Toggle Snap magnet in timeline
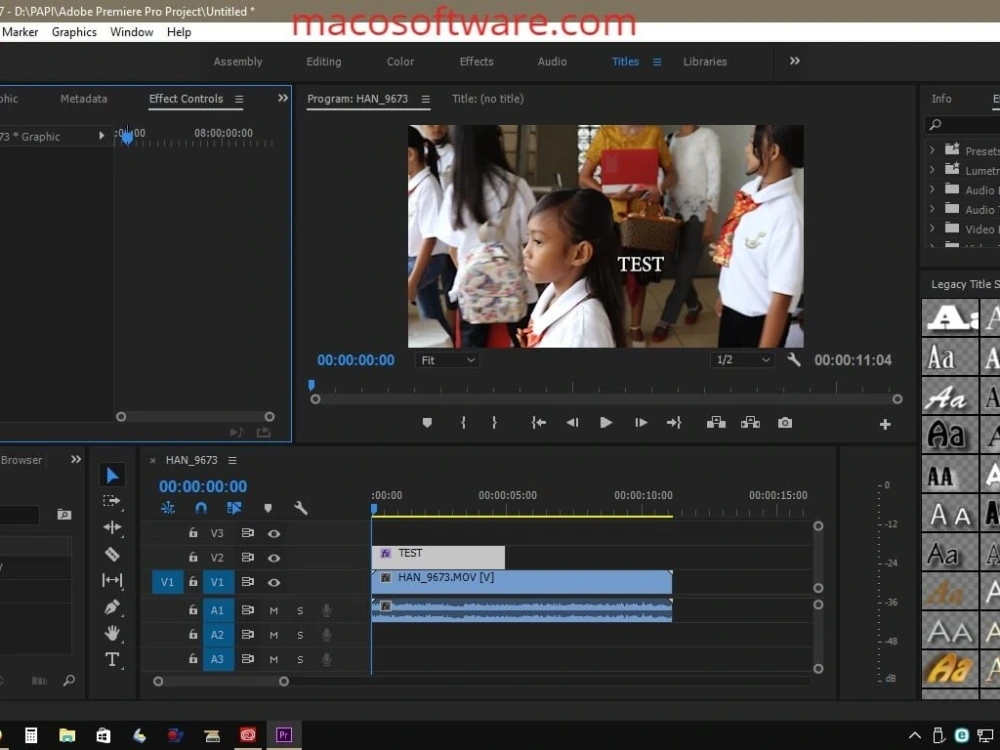Screen dimensions: 1000x750 201,508
